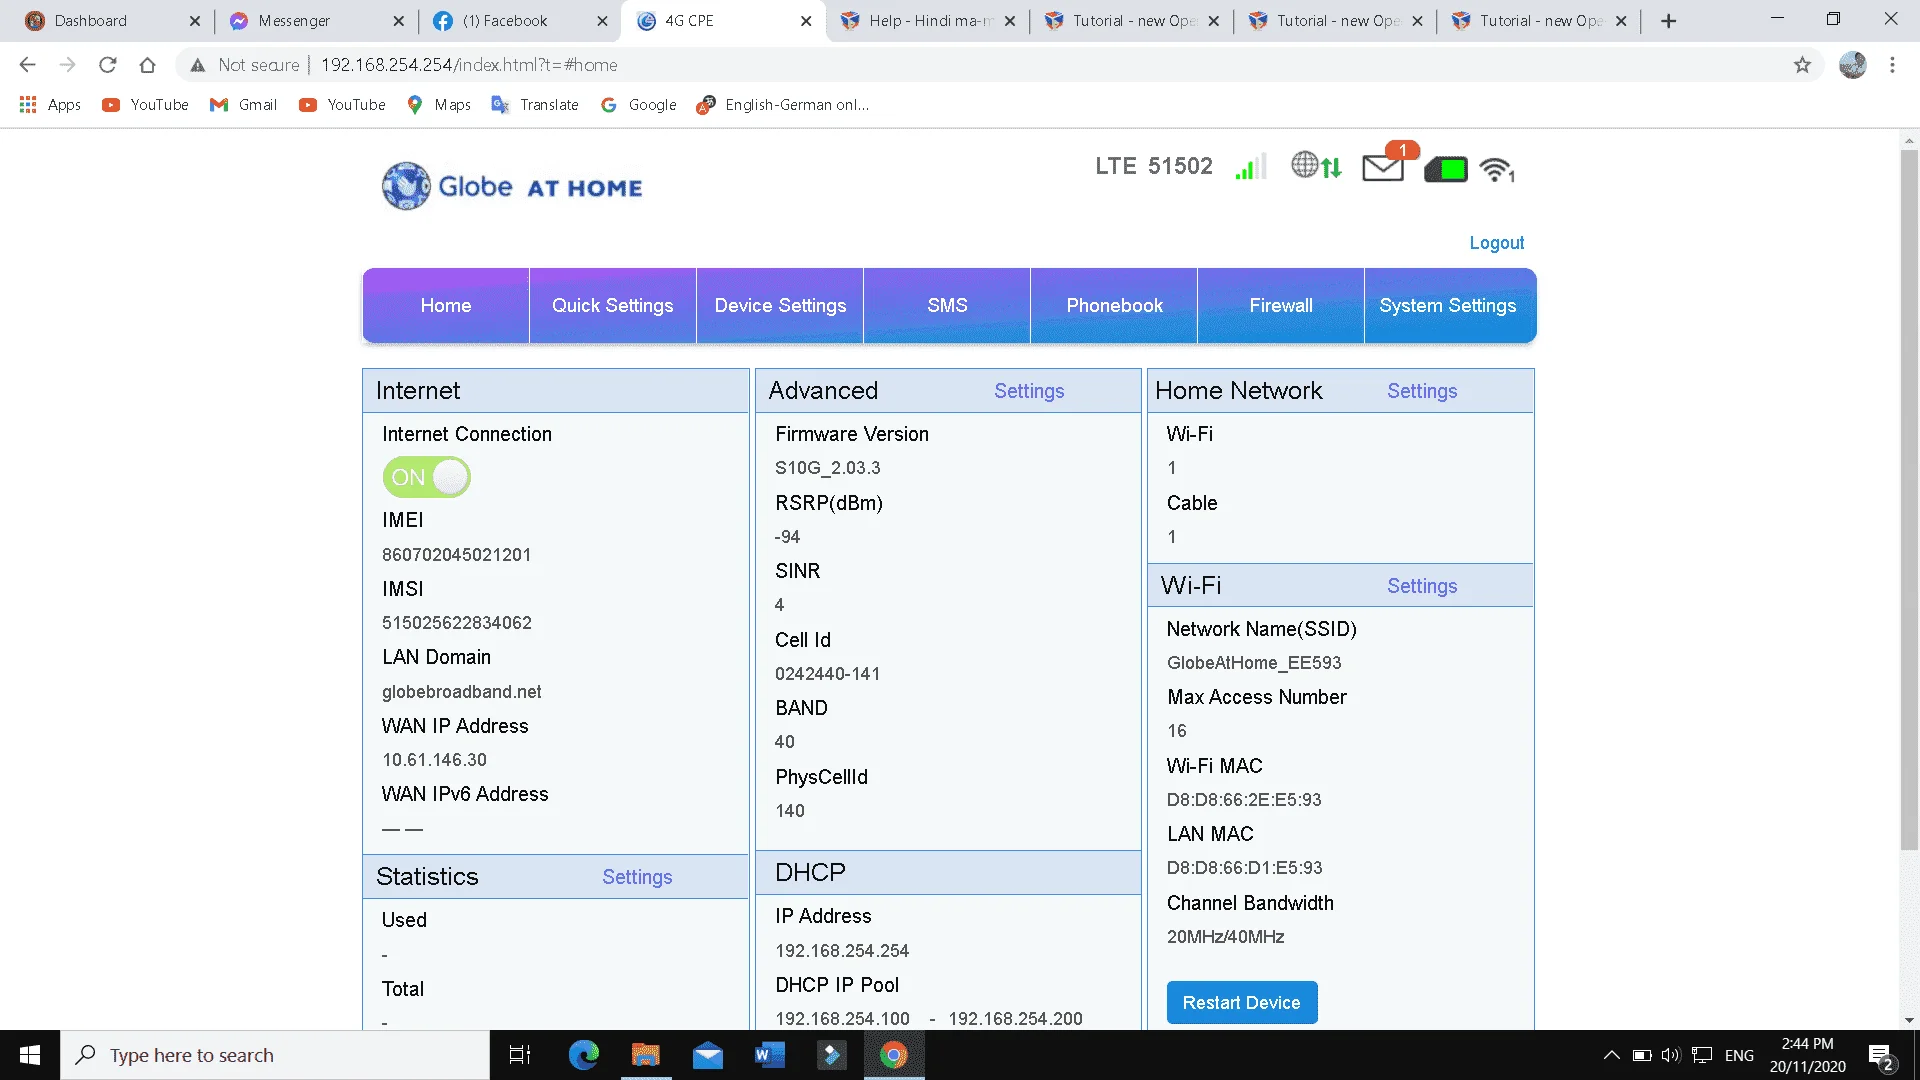
Task: Click the browser forward arrow
Action: tap(67, 65)
